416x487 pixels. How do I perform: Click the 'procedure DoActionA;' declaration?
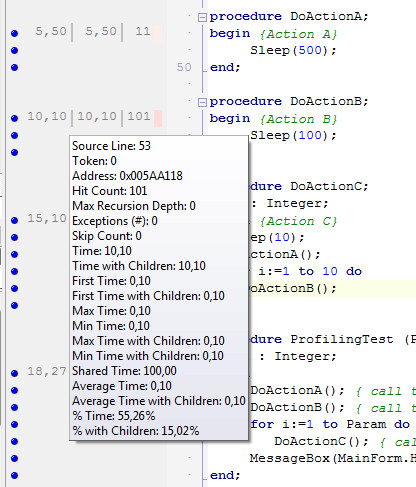(289, 17)
